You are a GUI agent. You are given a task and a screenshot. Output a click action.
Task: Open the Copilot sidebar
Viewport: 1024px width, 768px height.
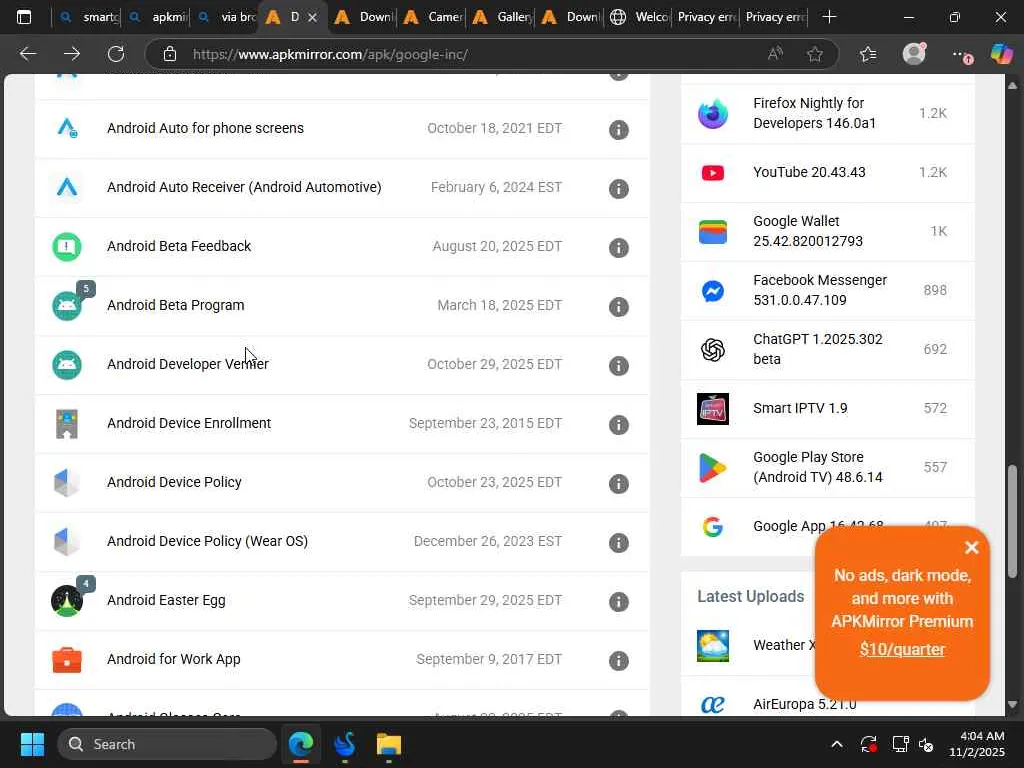pyautogui.click(x=1000, y=54)
